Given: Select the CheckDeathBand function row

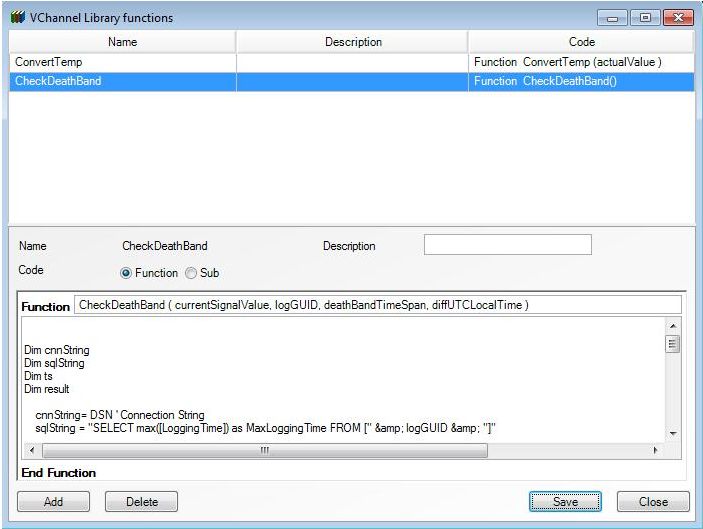Looking at the screenshot, I should pyautogui.click(x=122, y=81).
